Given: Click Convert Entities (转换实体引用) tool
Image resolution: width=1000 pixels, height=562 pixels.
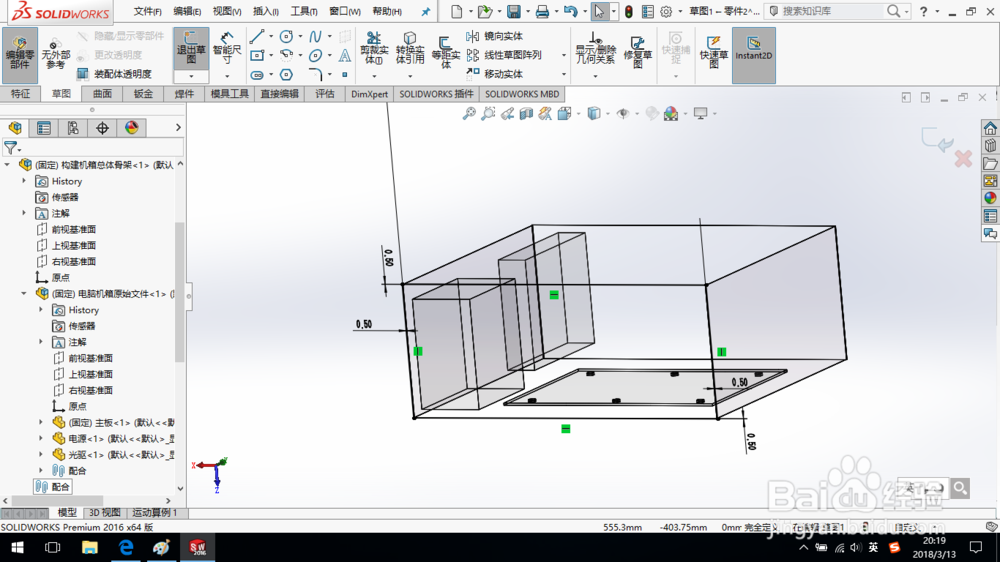Looking at the screenshot, I should (x=409, y=48).
